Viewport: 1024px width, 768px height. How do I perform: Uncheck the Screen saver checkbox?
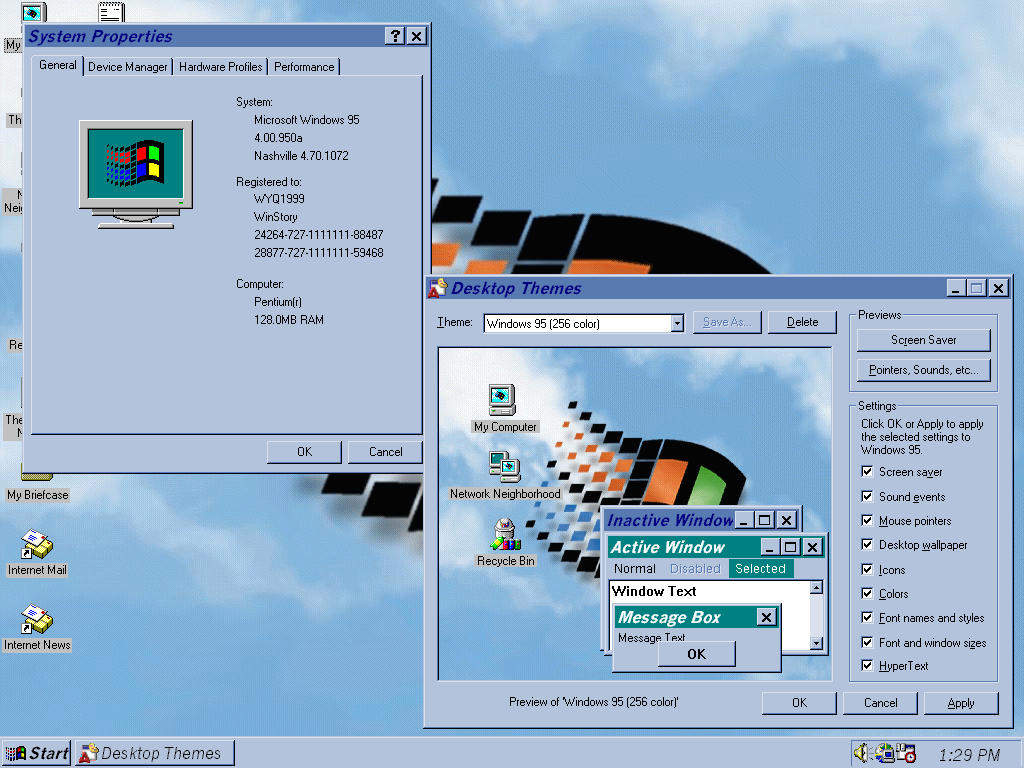(x=867, y=472)
